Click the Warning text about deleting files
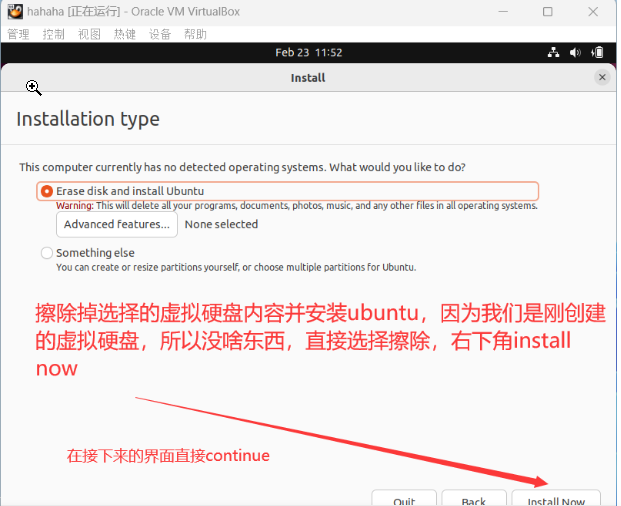This screenshot has width=621, height=506. (297, 206)
